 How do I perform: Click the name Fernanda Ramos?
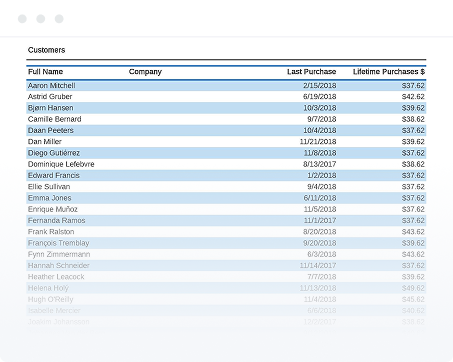pos(57,221)
